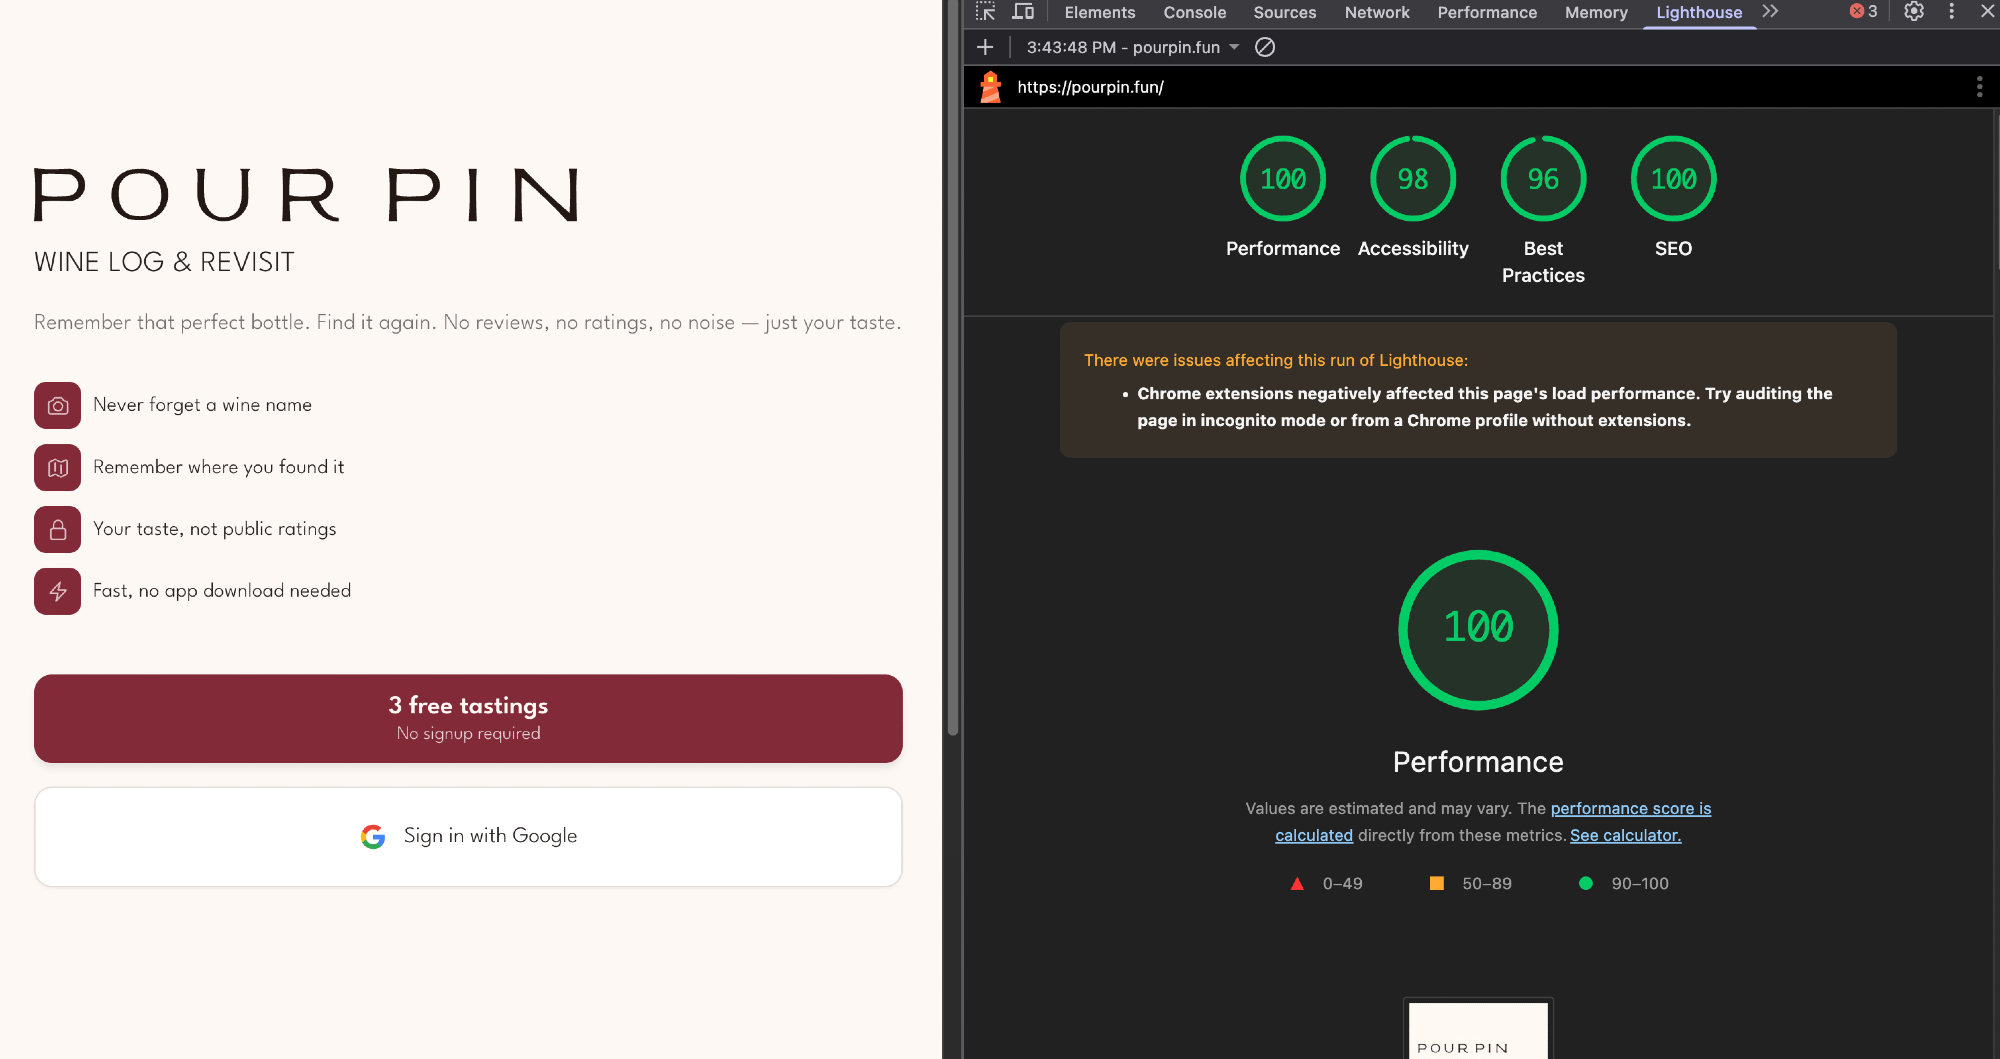Switch to the Console tab
Screen dimensions: 2000x1059
(1194, 12)
